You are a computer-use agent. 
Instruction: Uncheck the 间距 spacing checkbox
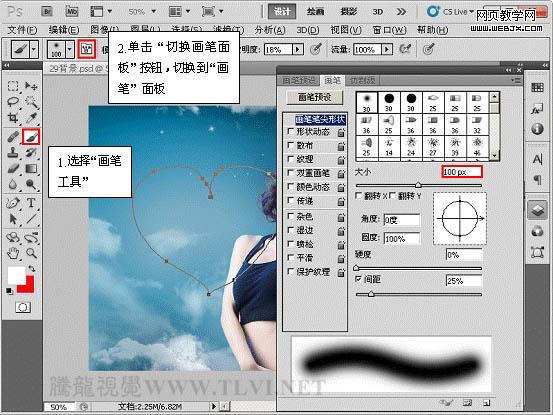358,279
